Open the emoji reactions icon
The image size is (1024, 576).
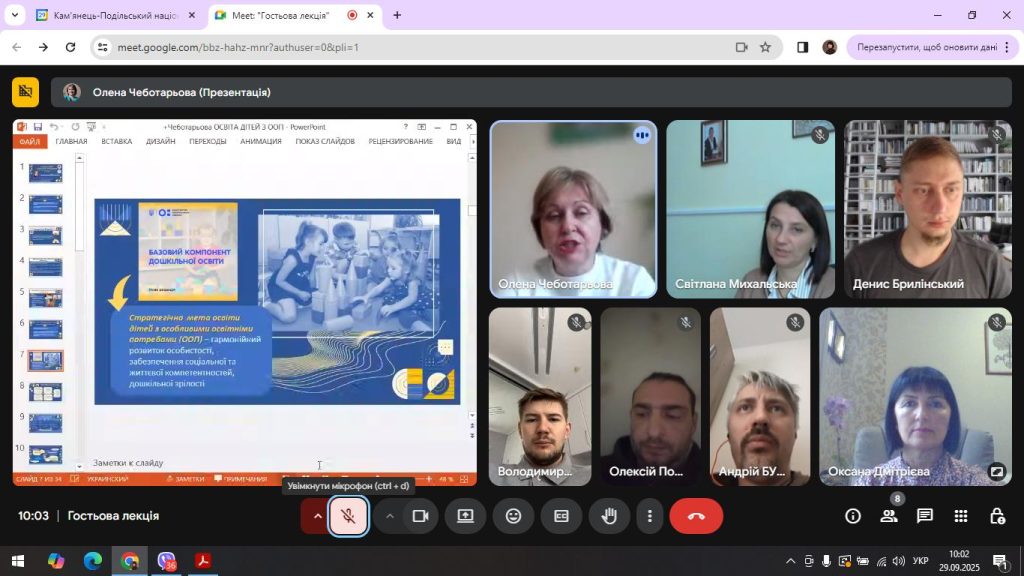[x=513, y=516]
